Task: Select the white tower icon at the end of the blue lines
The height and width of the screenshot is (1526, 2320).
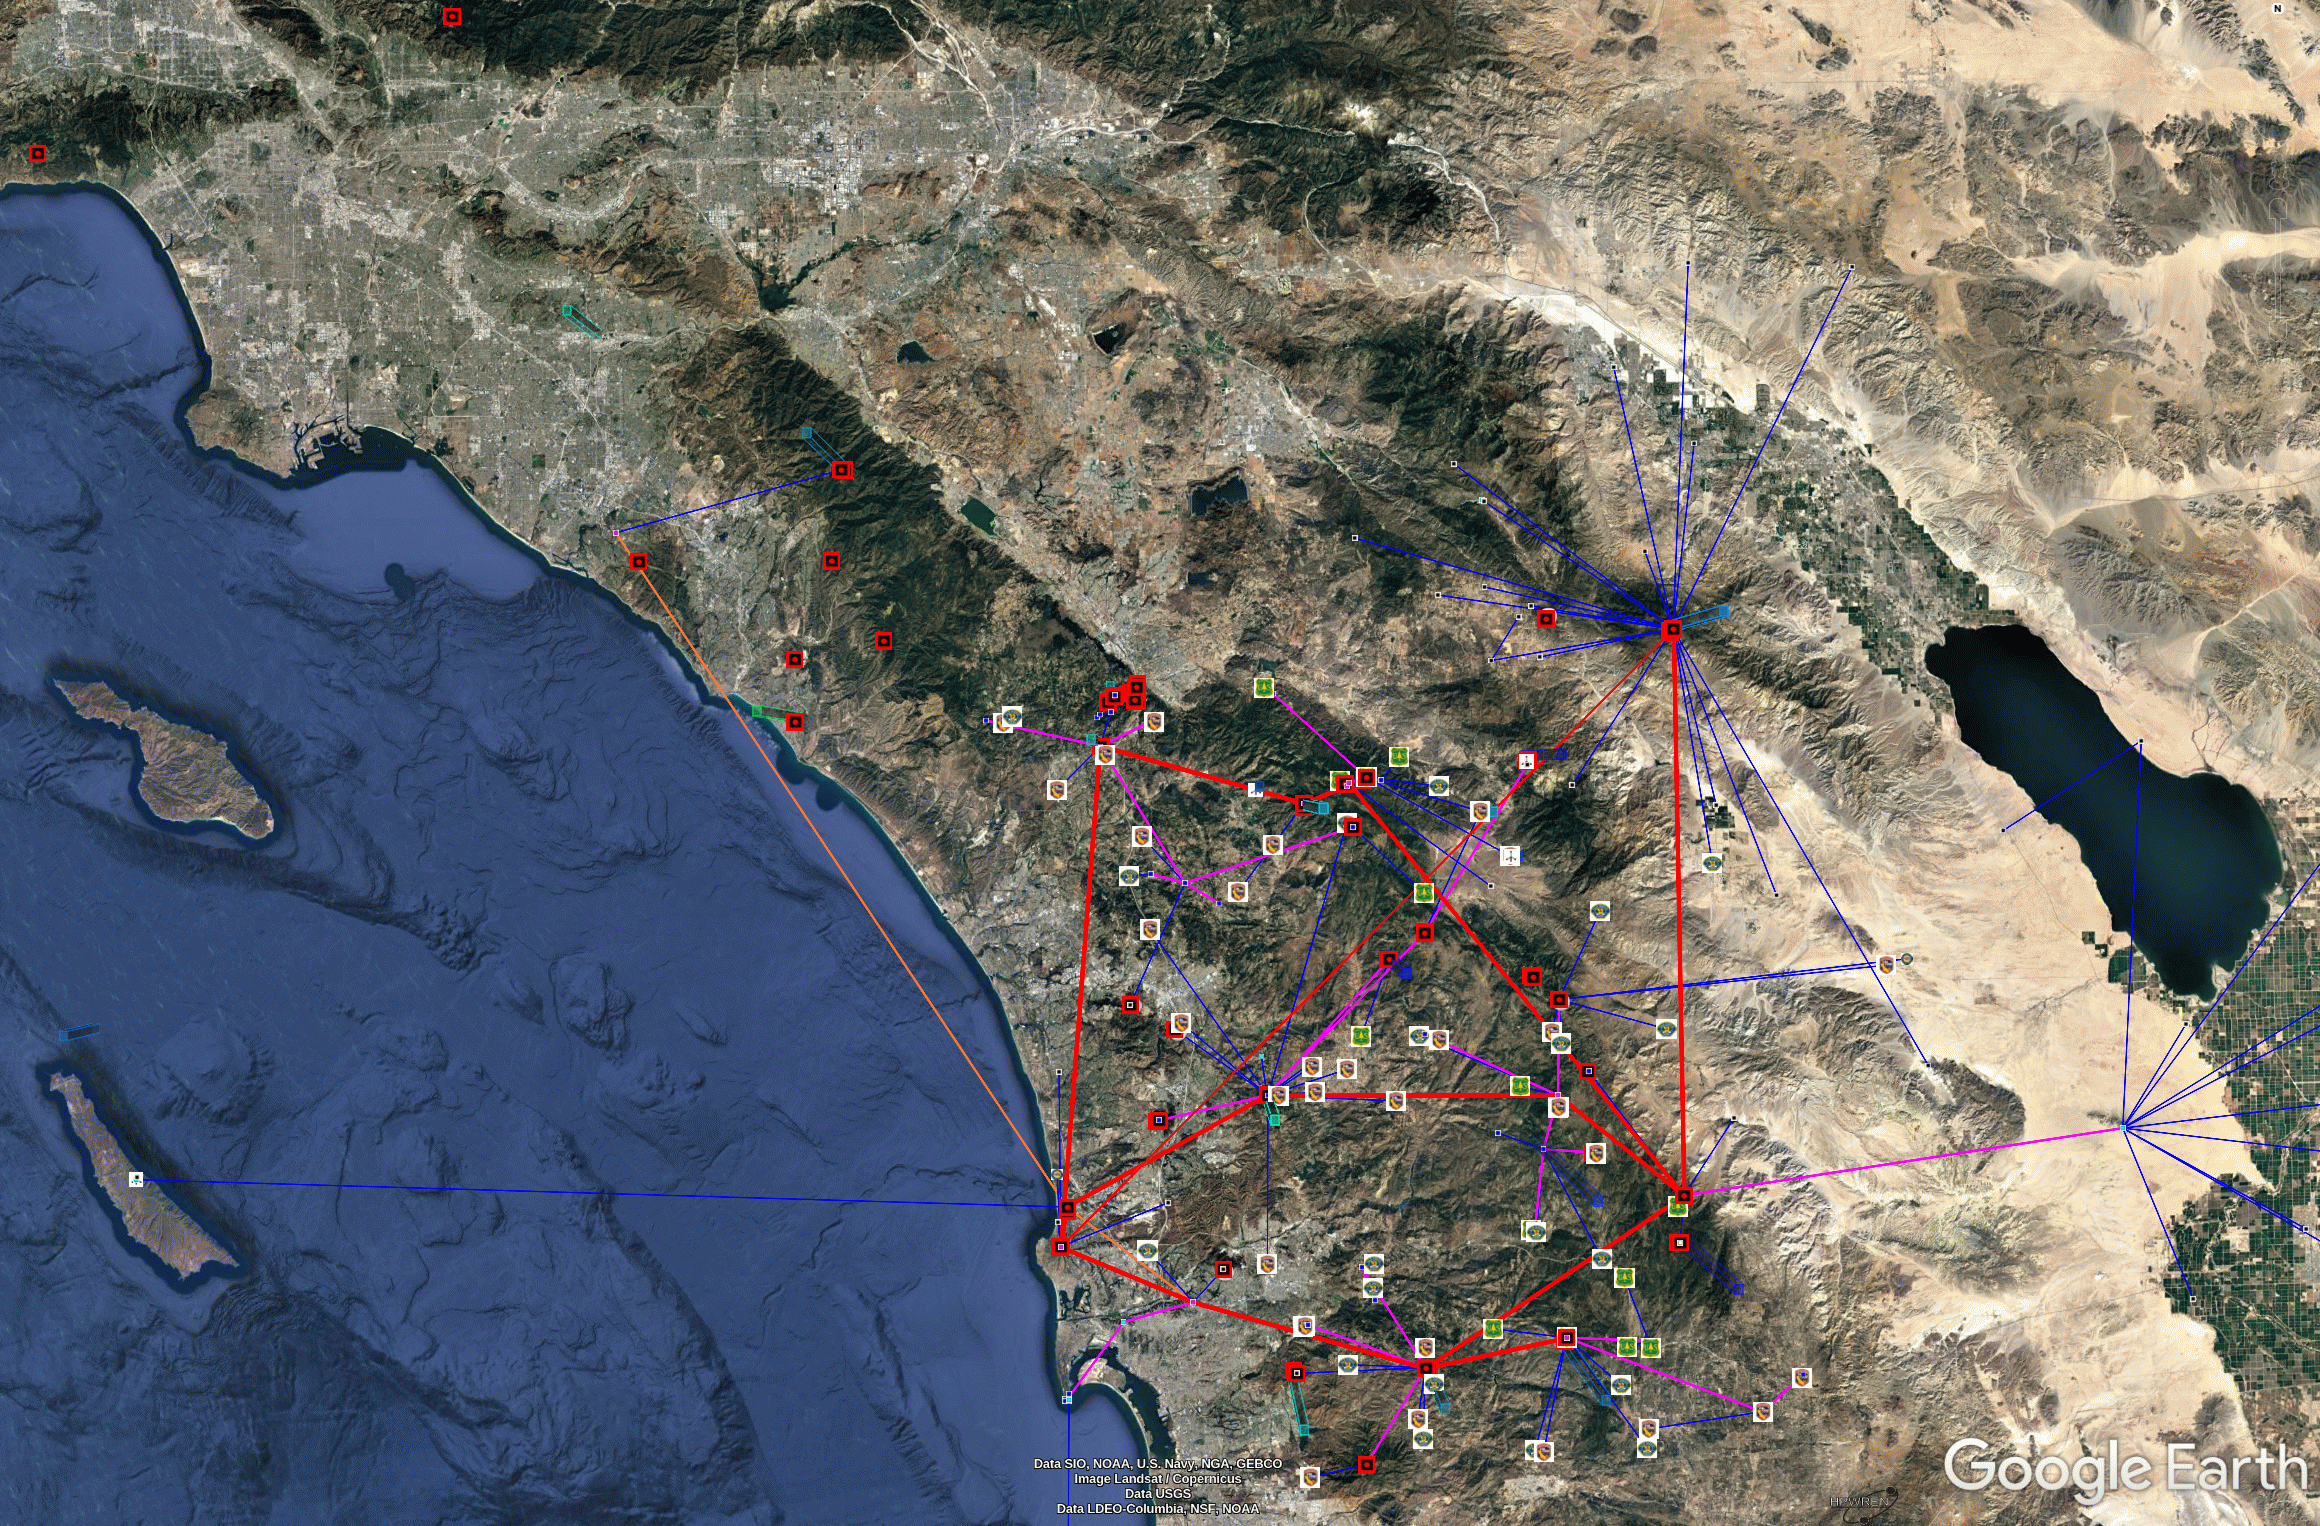Action: pyautogui.click(x=1510, y=855)
